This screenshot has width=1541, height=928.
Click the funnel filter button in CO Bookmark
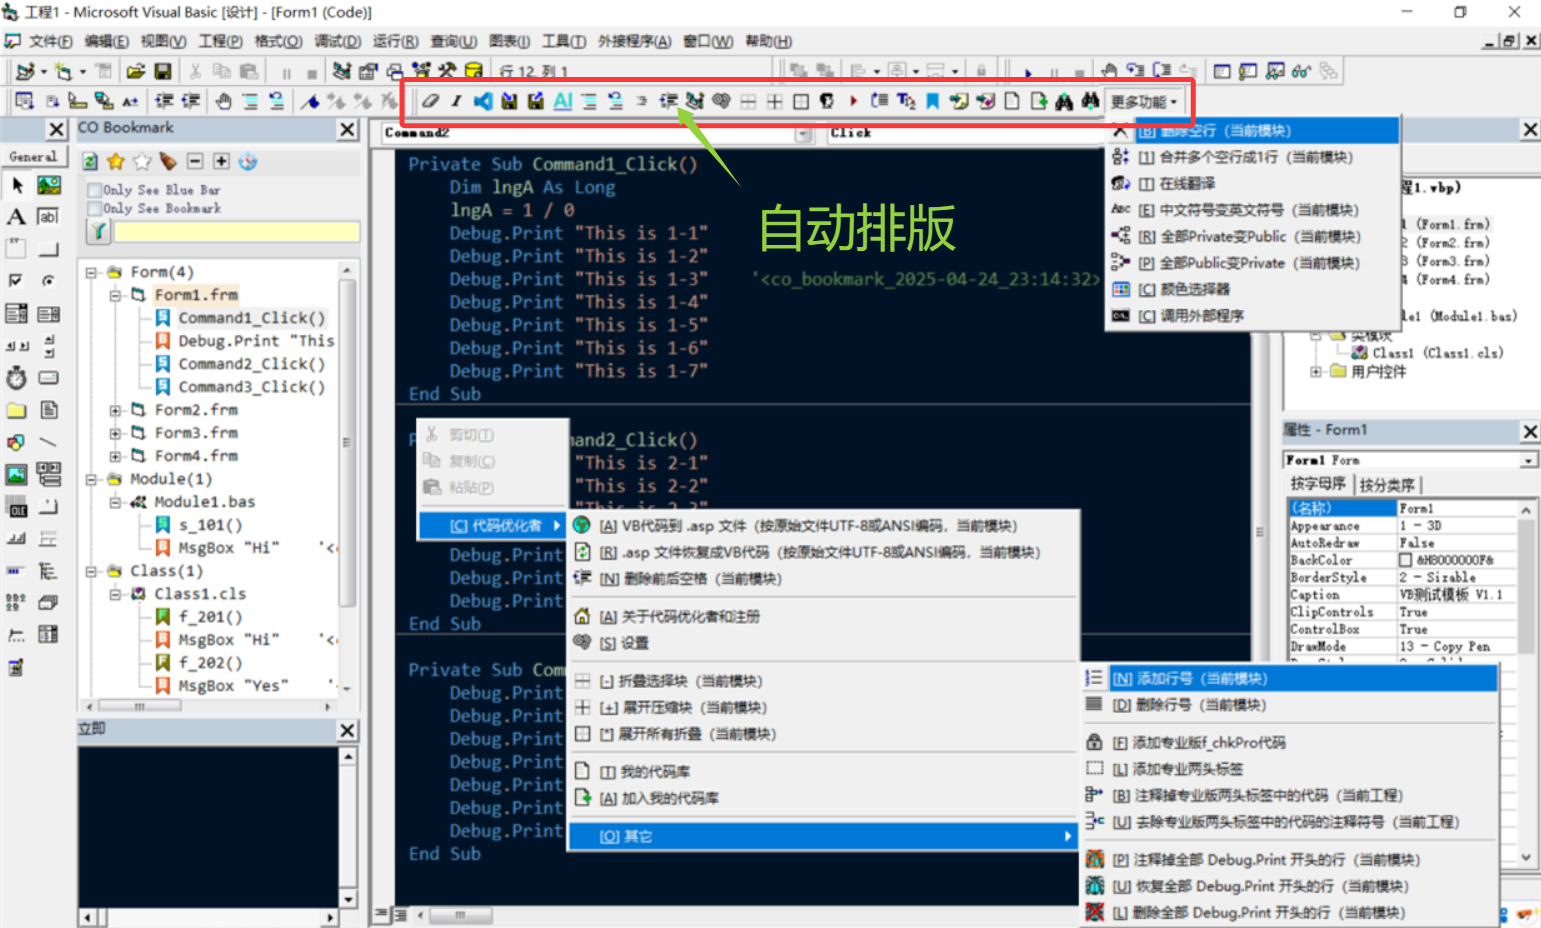click(98, 232)
